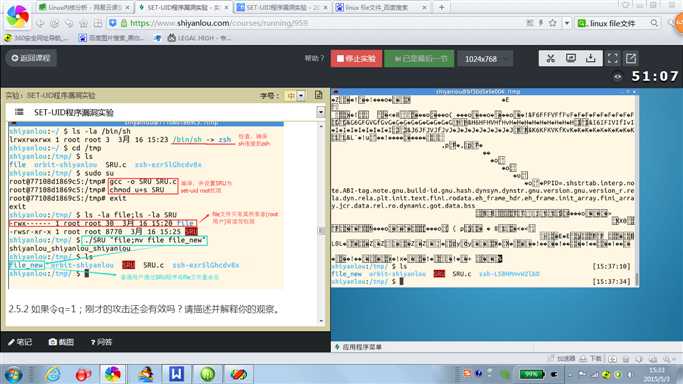Click the remote terminal window title bar

[484, 91]
